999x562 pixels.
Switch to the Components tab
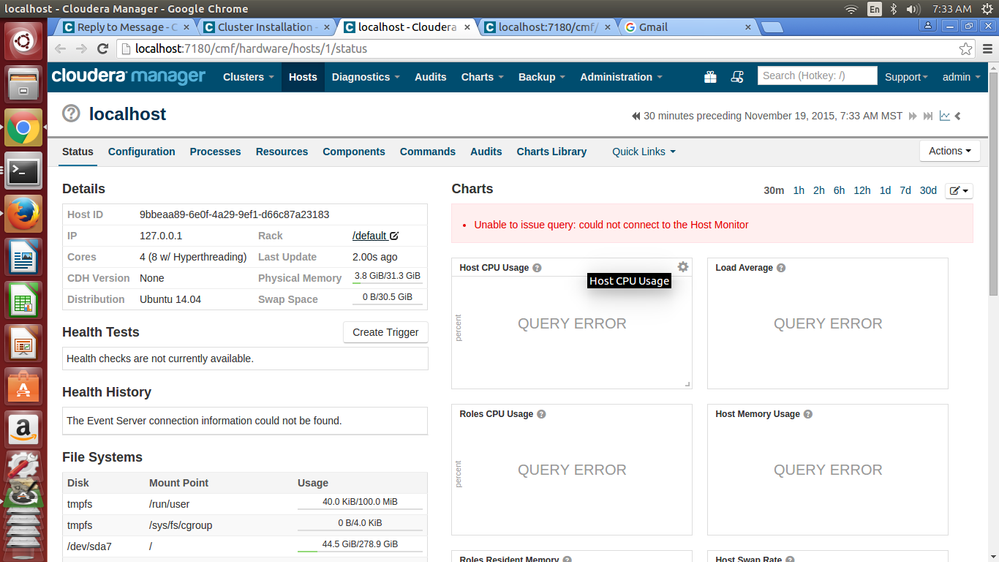tap(354, 152)
